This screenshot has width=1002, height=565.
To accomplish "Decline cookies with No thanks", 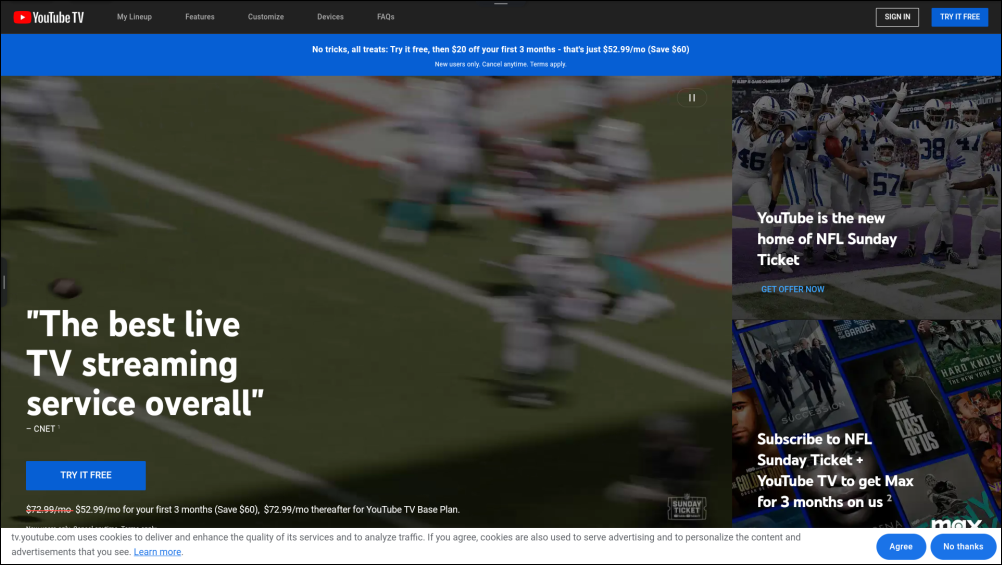I will pos(963,547).
